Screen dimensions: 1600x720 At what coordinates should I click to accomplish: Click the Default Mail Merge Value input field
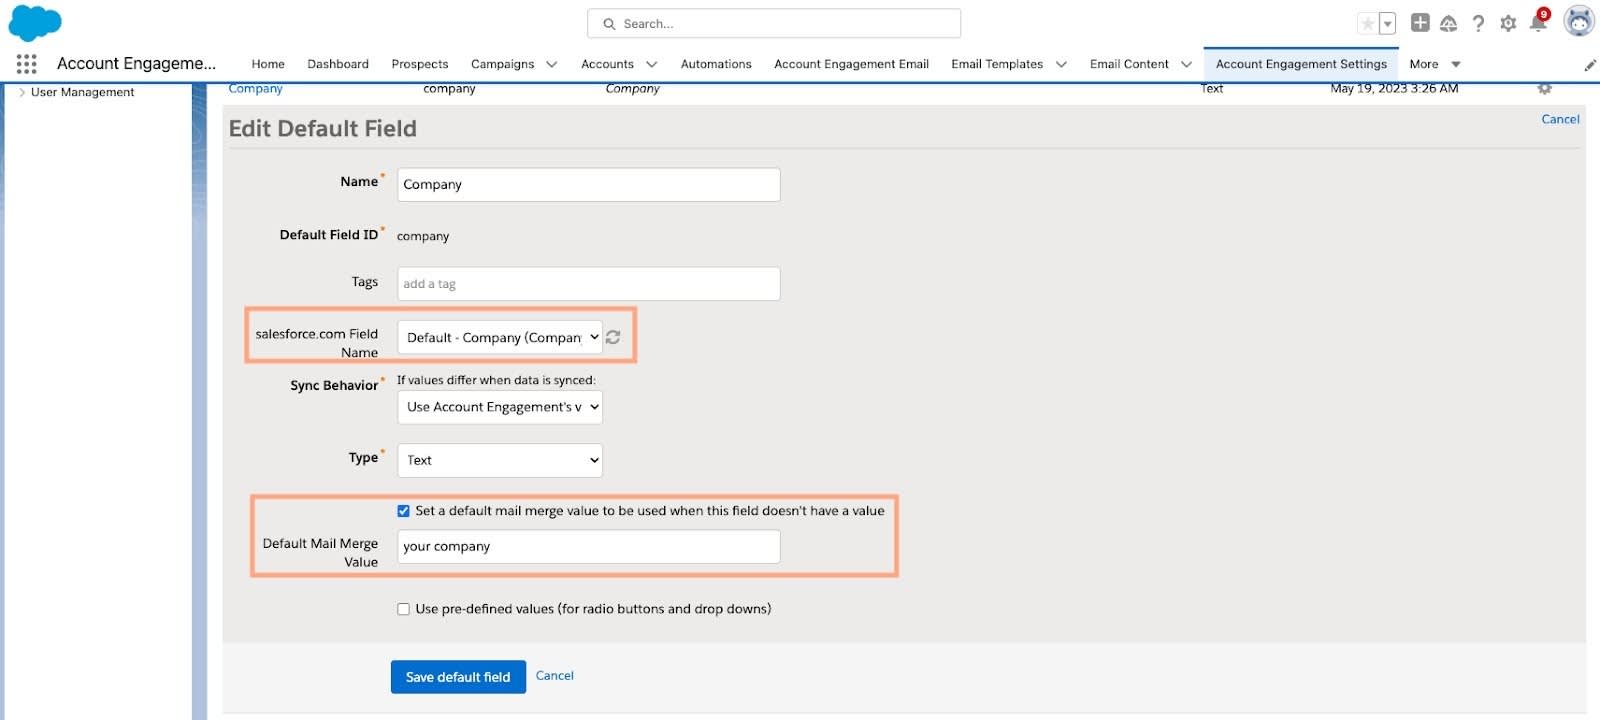pyautogui.click(x=589, y=547)
